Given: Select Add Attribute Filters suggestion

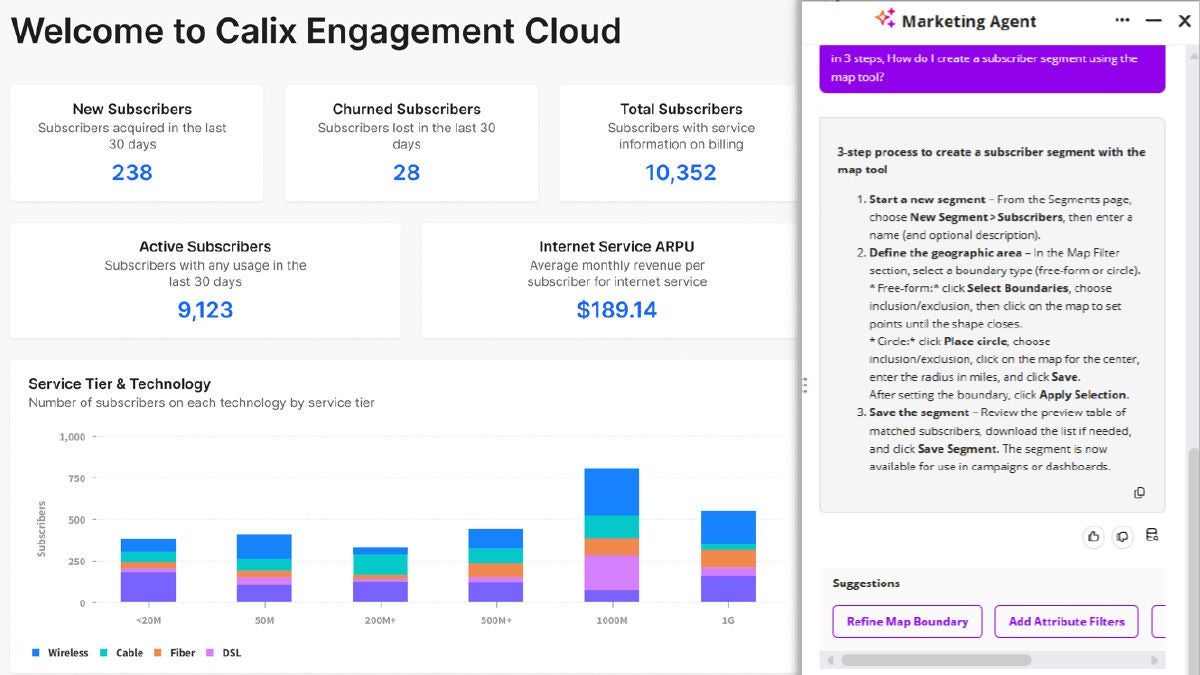Looking at the screenshot, I should point(1066,621).
